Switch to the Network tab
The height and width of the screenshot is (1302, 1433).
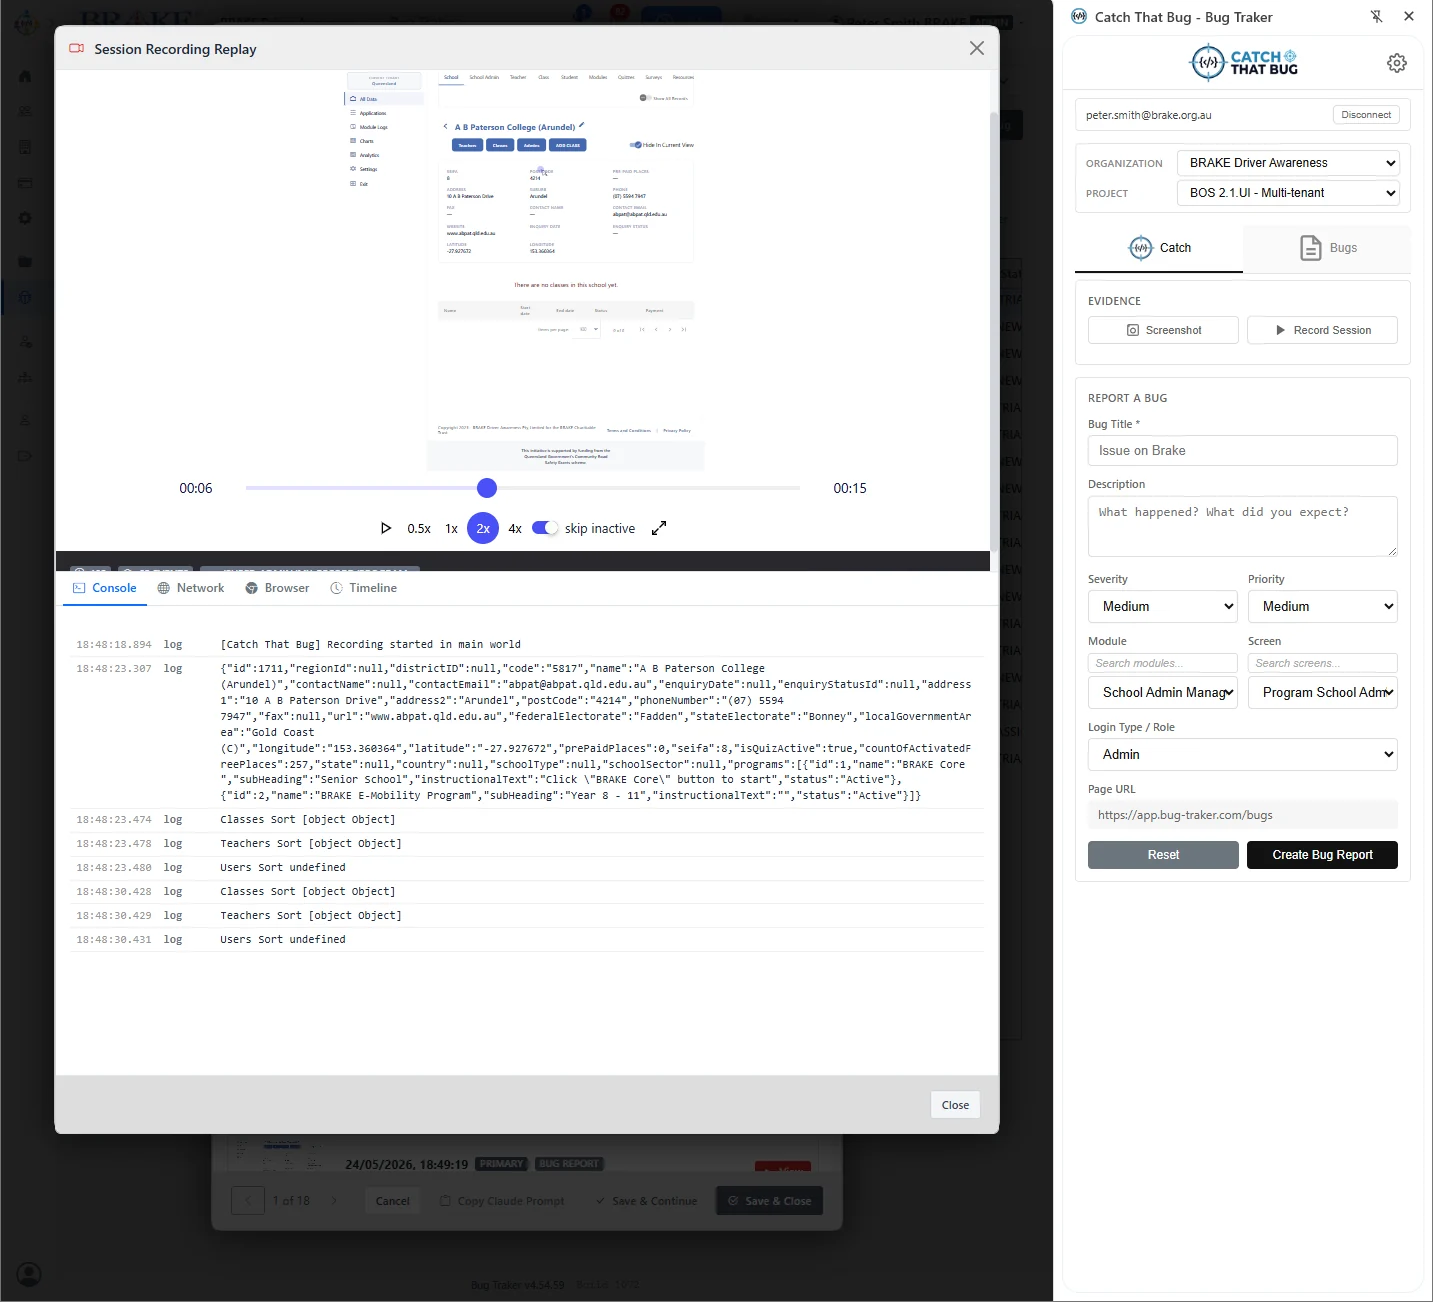pos(191,588)
